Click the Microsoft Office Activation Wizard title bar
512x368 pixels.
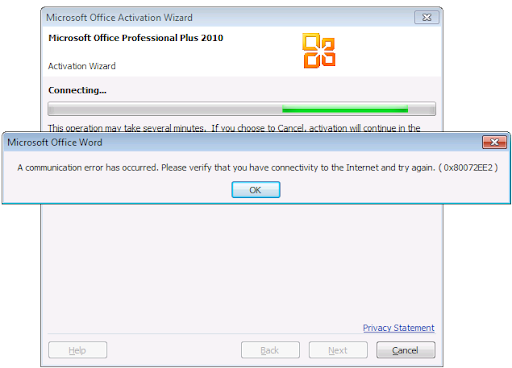click(x=228, y=17)
